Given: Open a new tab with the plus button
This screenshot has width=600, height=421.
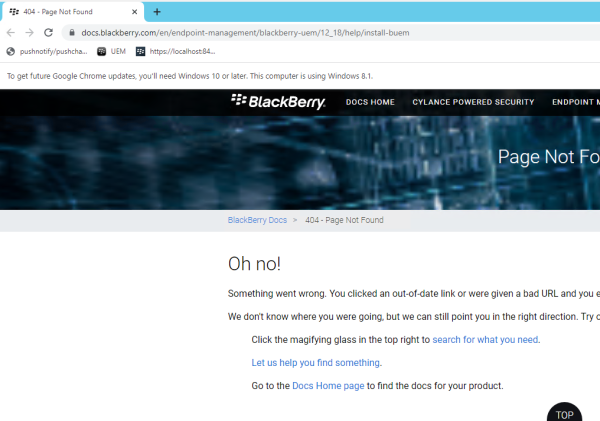Looking at the screenshot, I should pos(157,12).
